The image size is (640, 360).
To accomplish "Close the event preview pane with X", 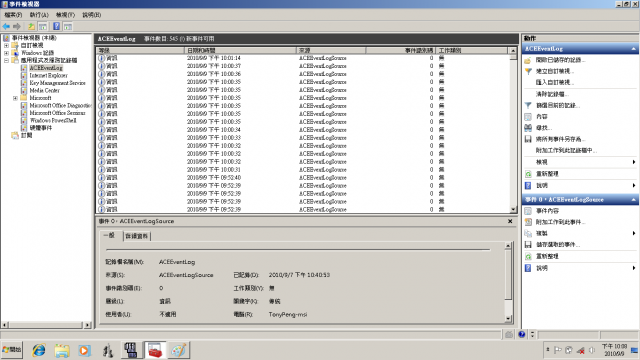I will point(510,221).
